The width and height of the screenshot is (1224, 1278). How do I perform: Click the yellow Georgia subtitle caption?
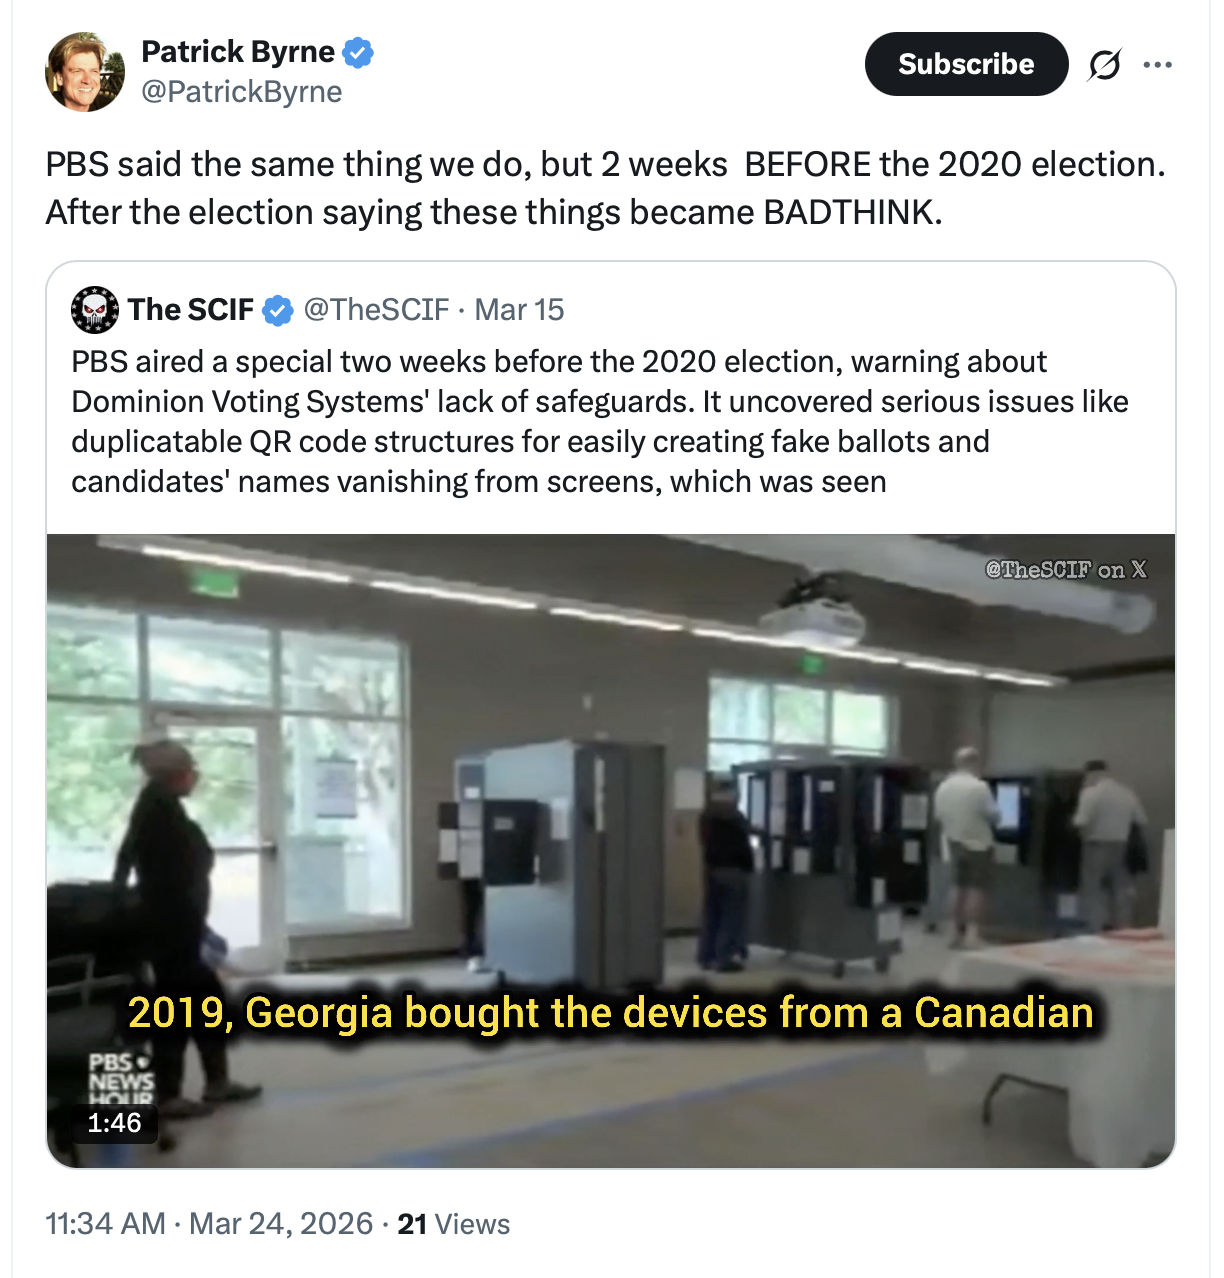pos(610,1013)
